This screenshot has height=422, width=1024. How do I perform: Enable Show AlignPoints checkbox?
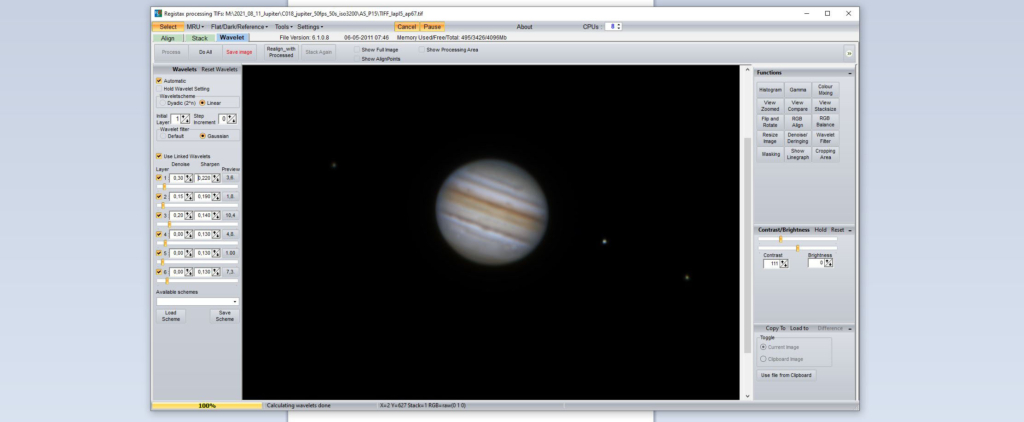pyautogui.click(x=357, y=59)
